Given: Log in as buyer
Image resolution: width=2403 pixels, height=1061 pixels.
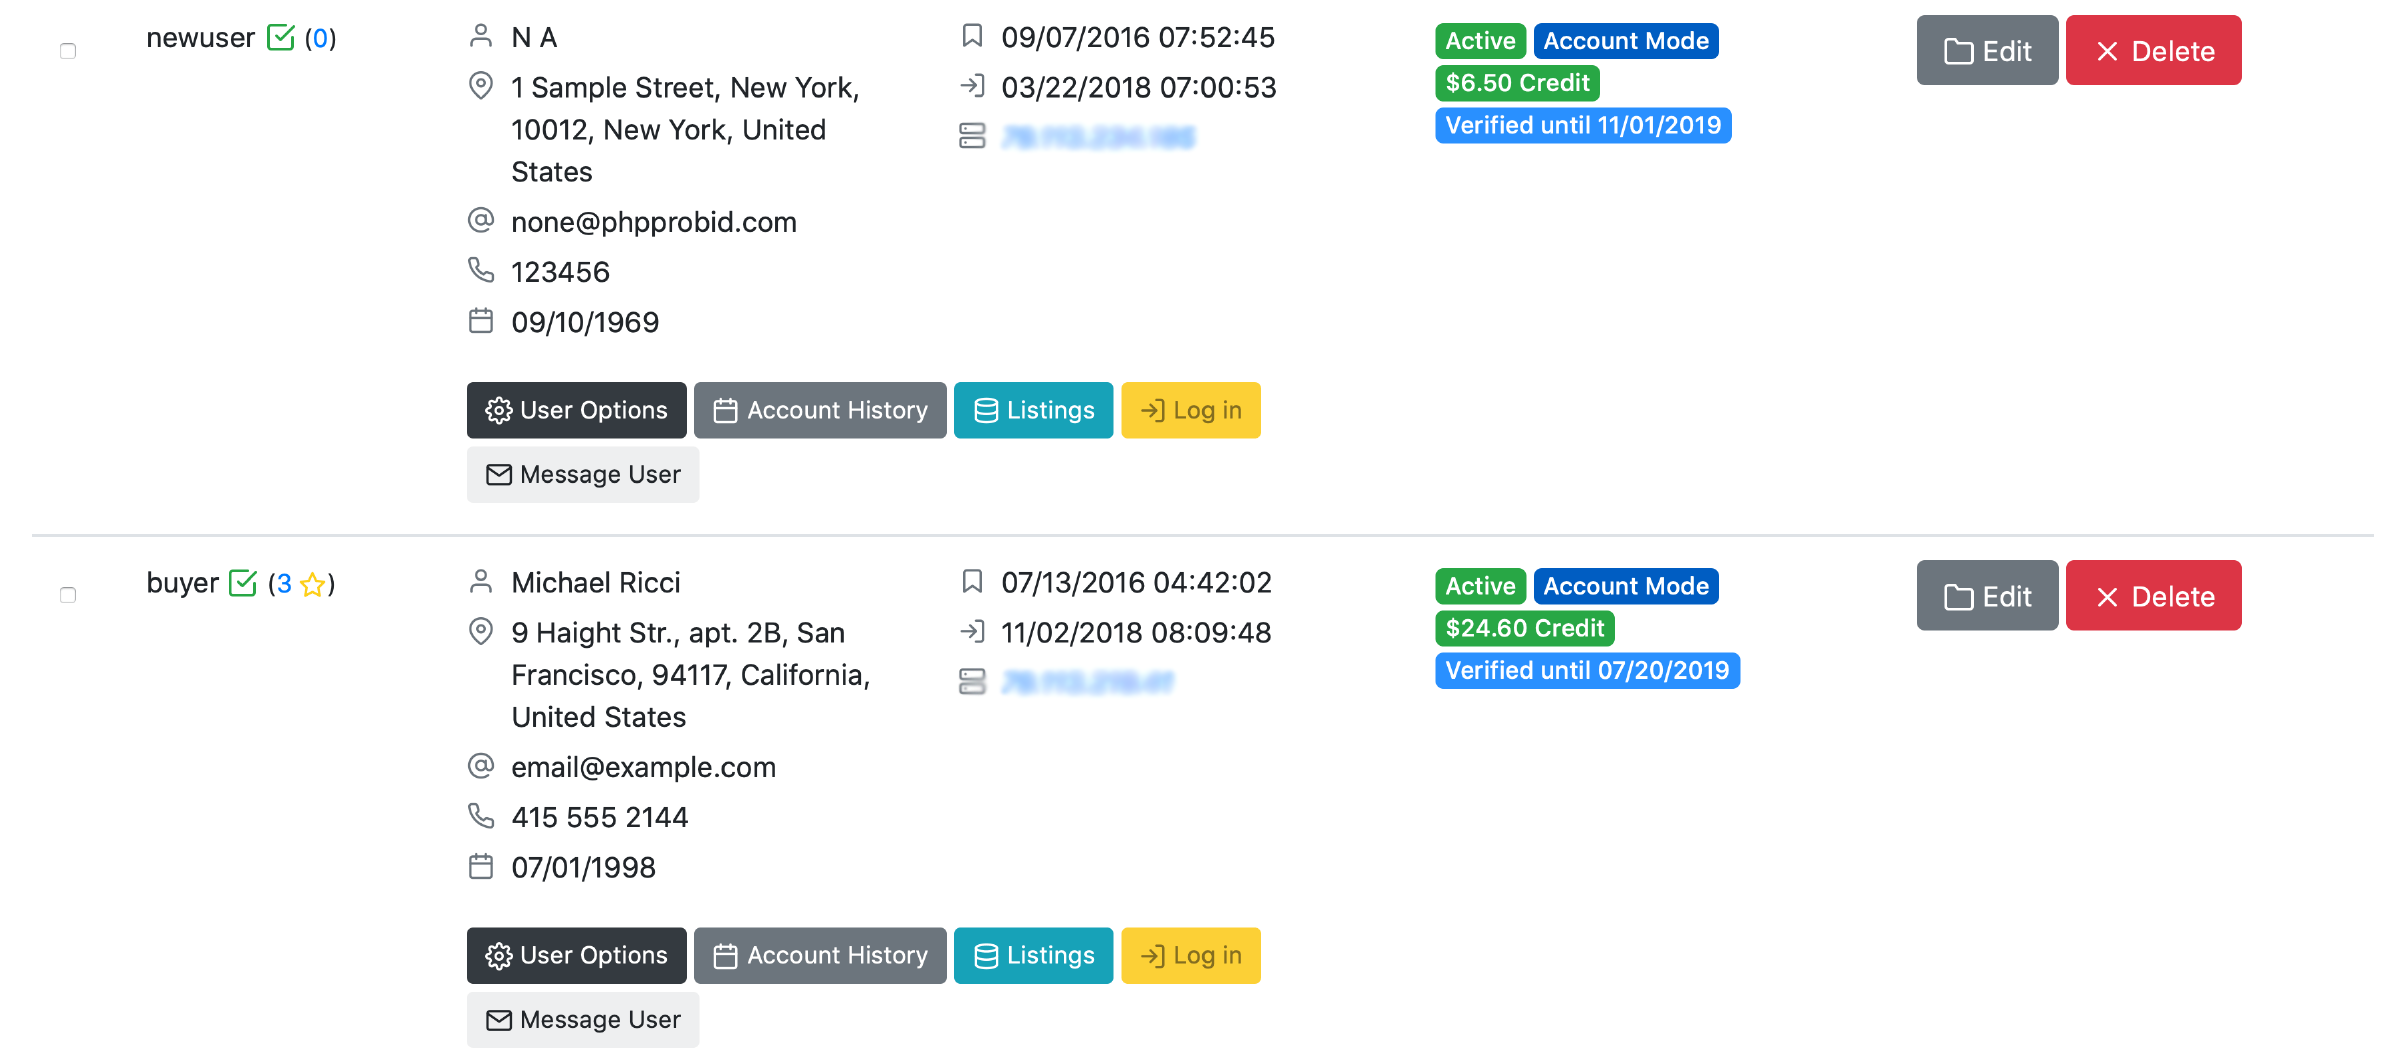Looking at the screenshot, I should click(x=1190, y=955).
